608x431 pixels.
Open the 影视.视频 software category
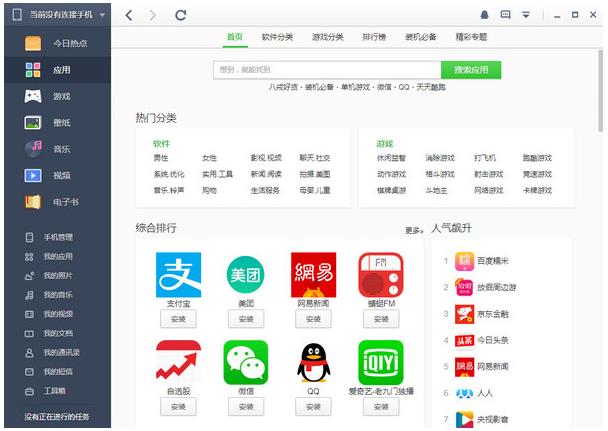266,158
